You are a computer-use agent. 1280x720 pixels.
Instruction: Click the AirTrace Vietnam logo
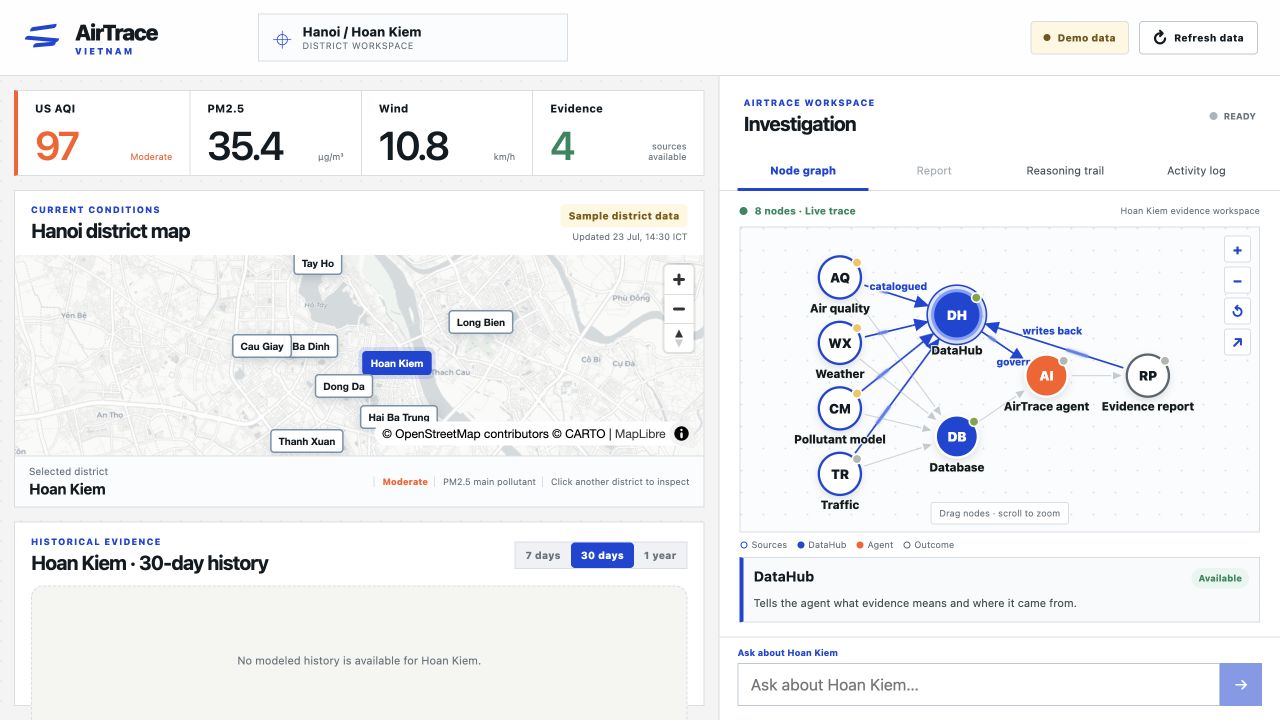(x=91, y=38)
